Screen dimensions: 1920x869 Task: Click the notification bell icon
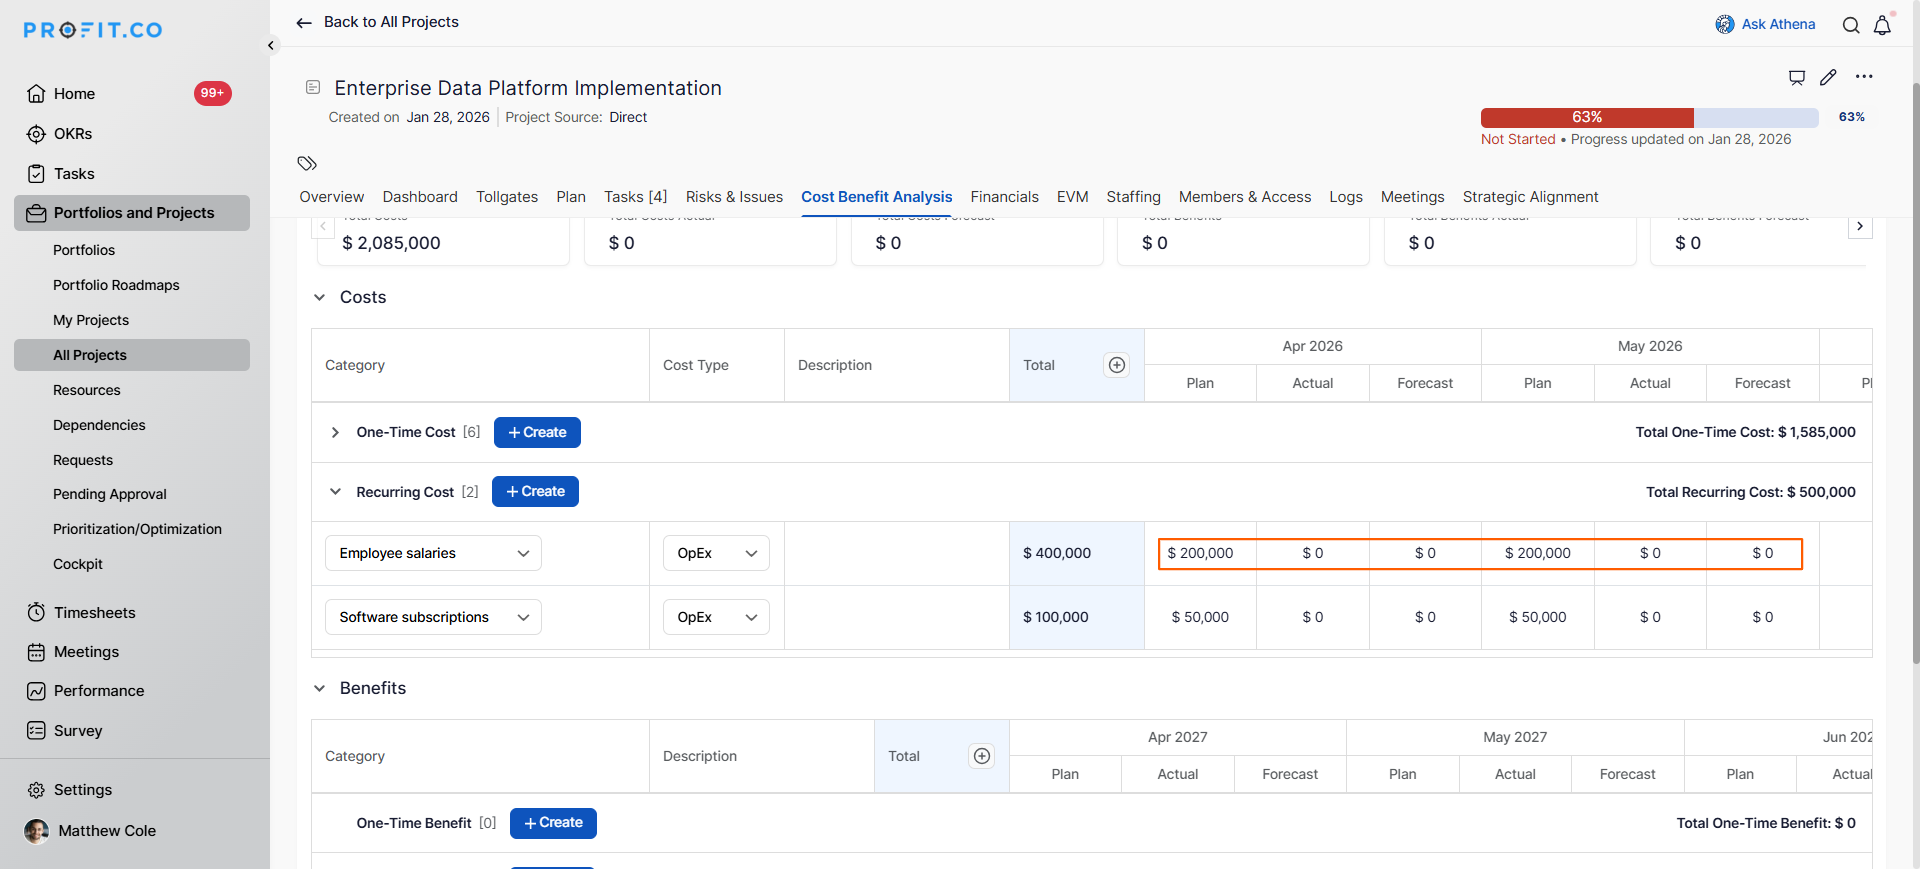[x=1882, y=25]
